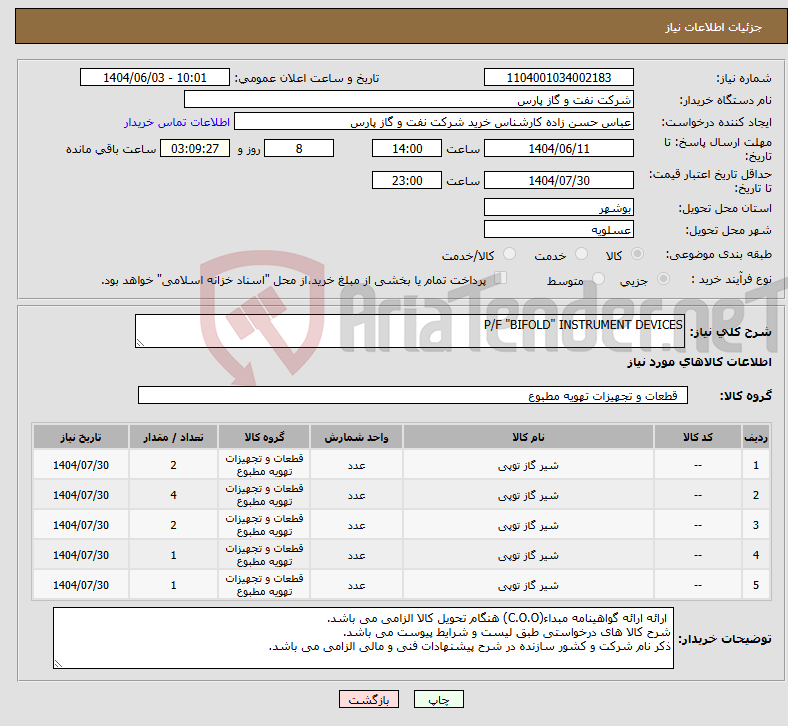Click the چاپ print button

click(439, 699)
